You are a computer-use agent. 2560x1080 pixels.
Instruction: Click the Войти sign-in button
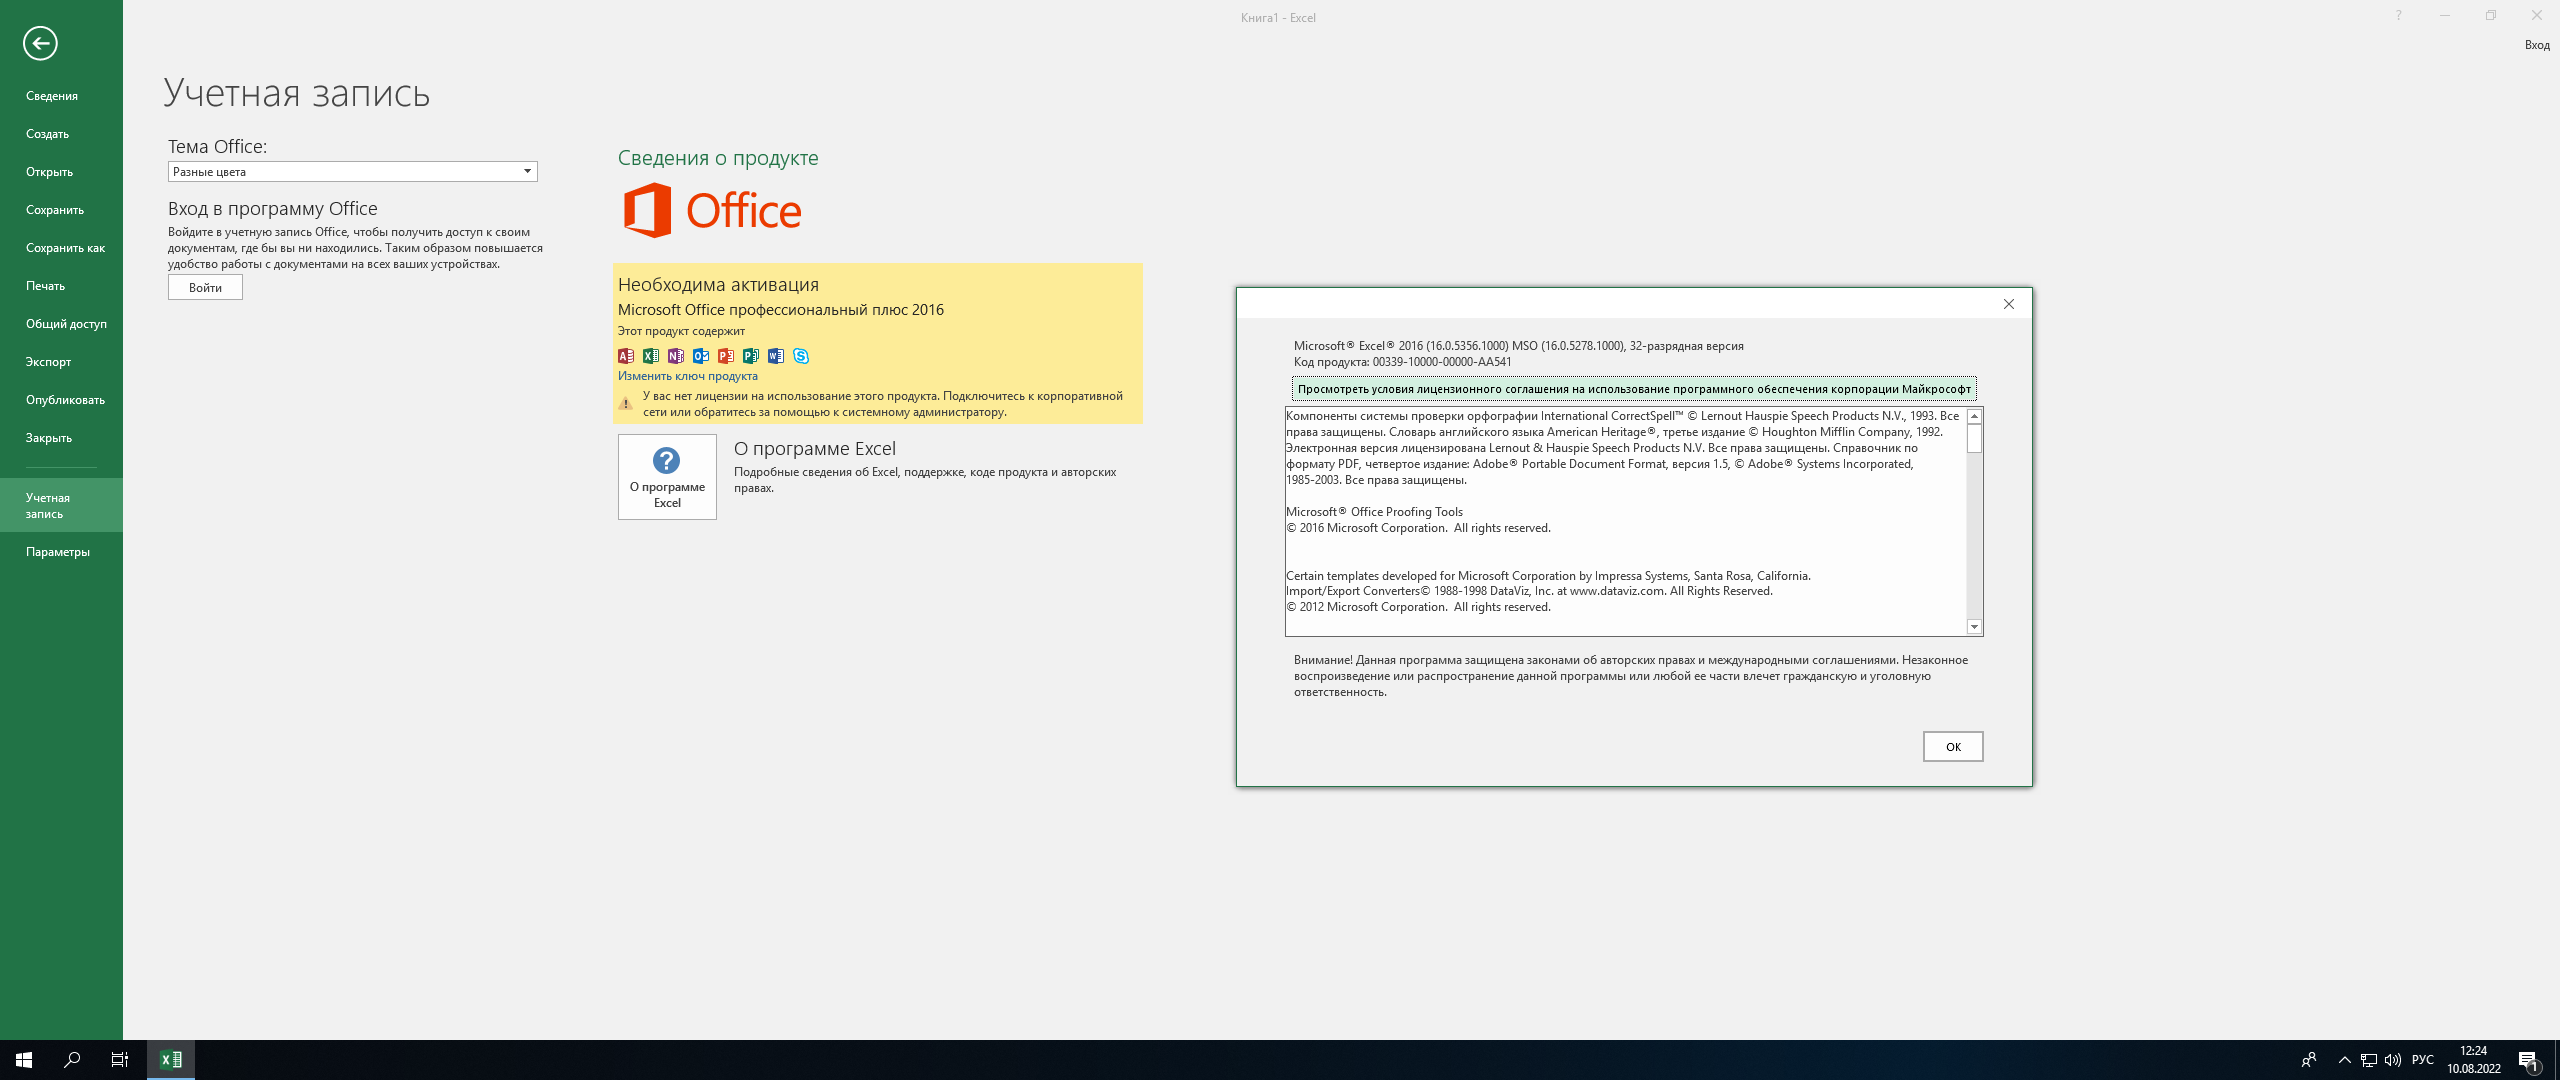pyautogui.click(x=205, y=288)
